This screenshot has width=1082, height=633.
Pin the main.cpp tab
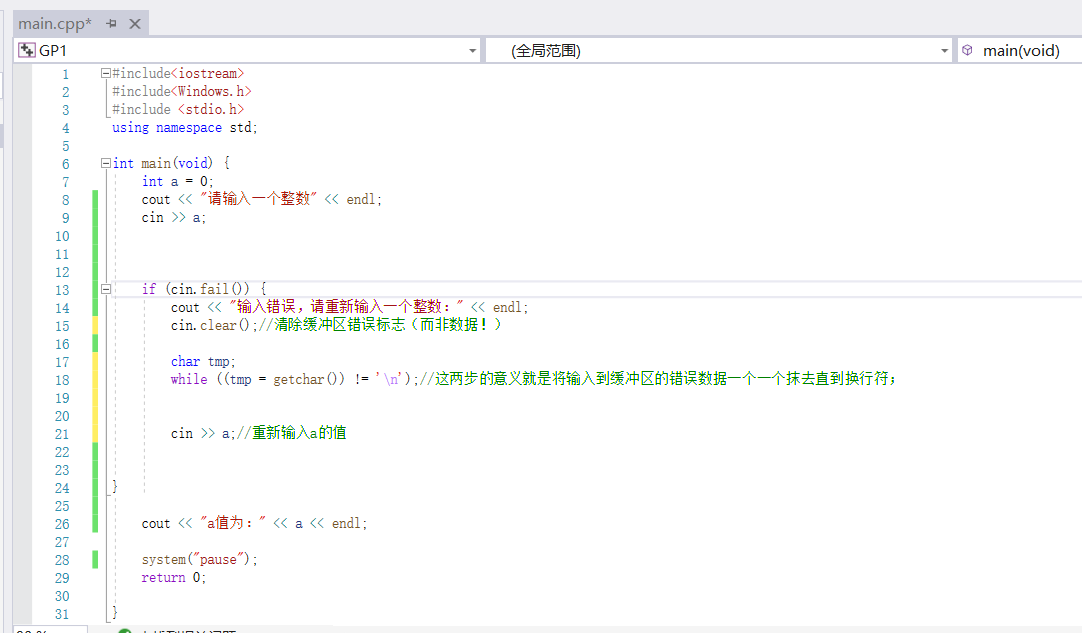111,23
